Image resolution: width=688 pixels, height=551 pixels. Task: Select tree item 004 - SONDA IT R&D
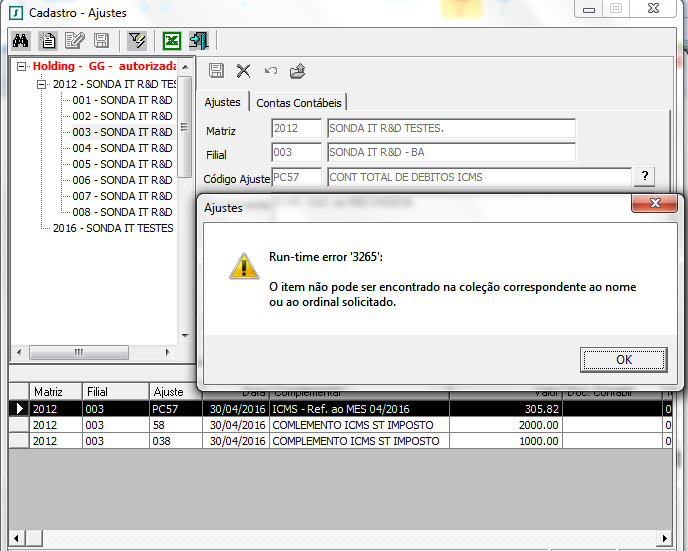(122, 148)
